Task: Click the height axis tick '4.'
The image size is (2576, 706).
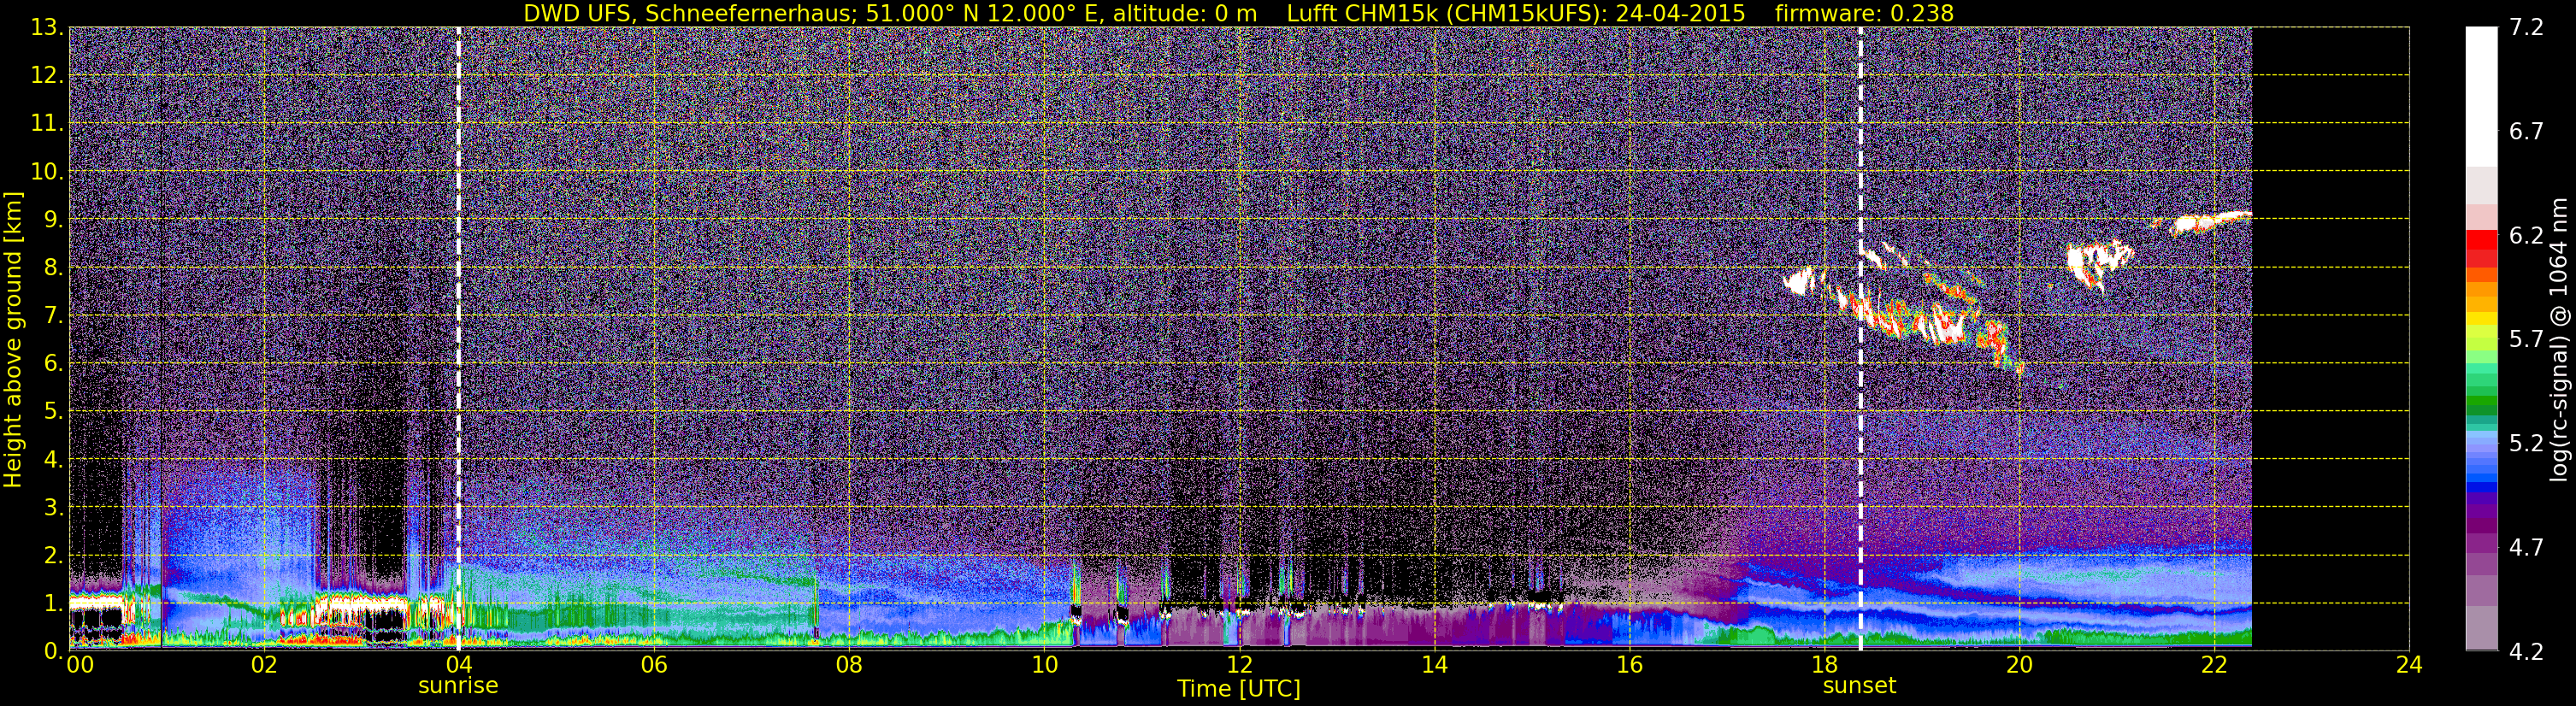Action: click(52, 460)
